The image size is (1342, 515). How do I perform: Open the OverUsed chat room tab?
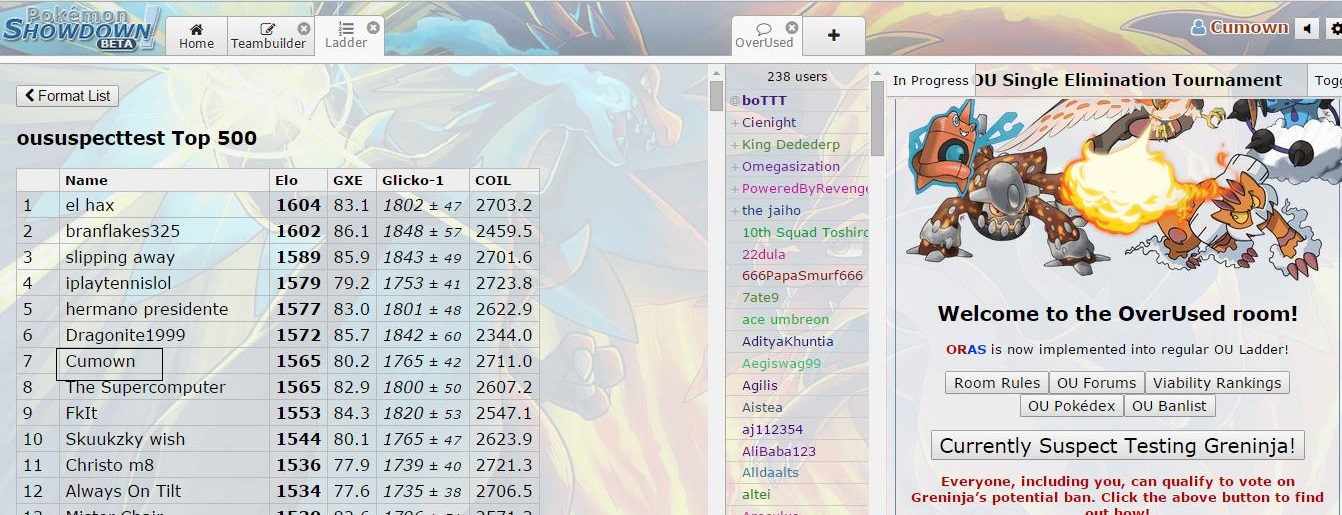[x=764, y=36]
